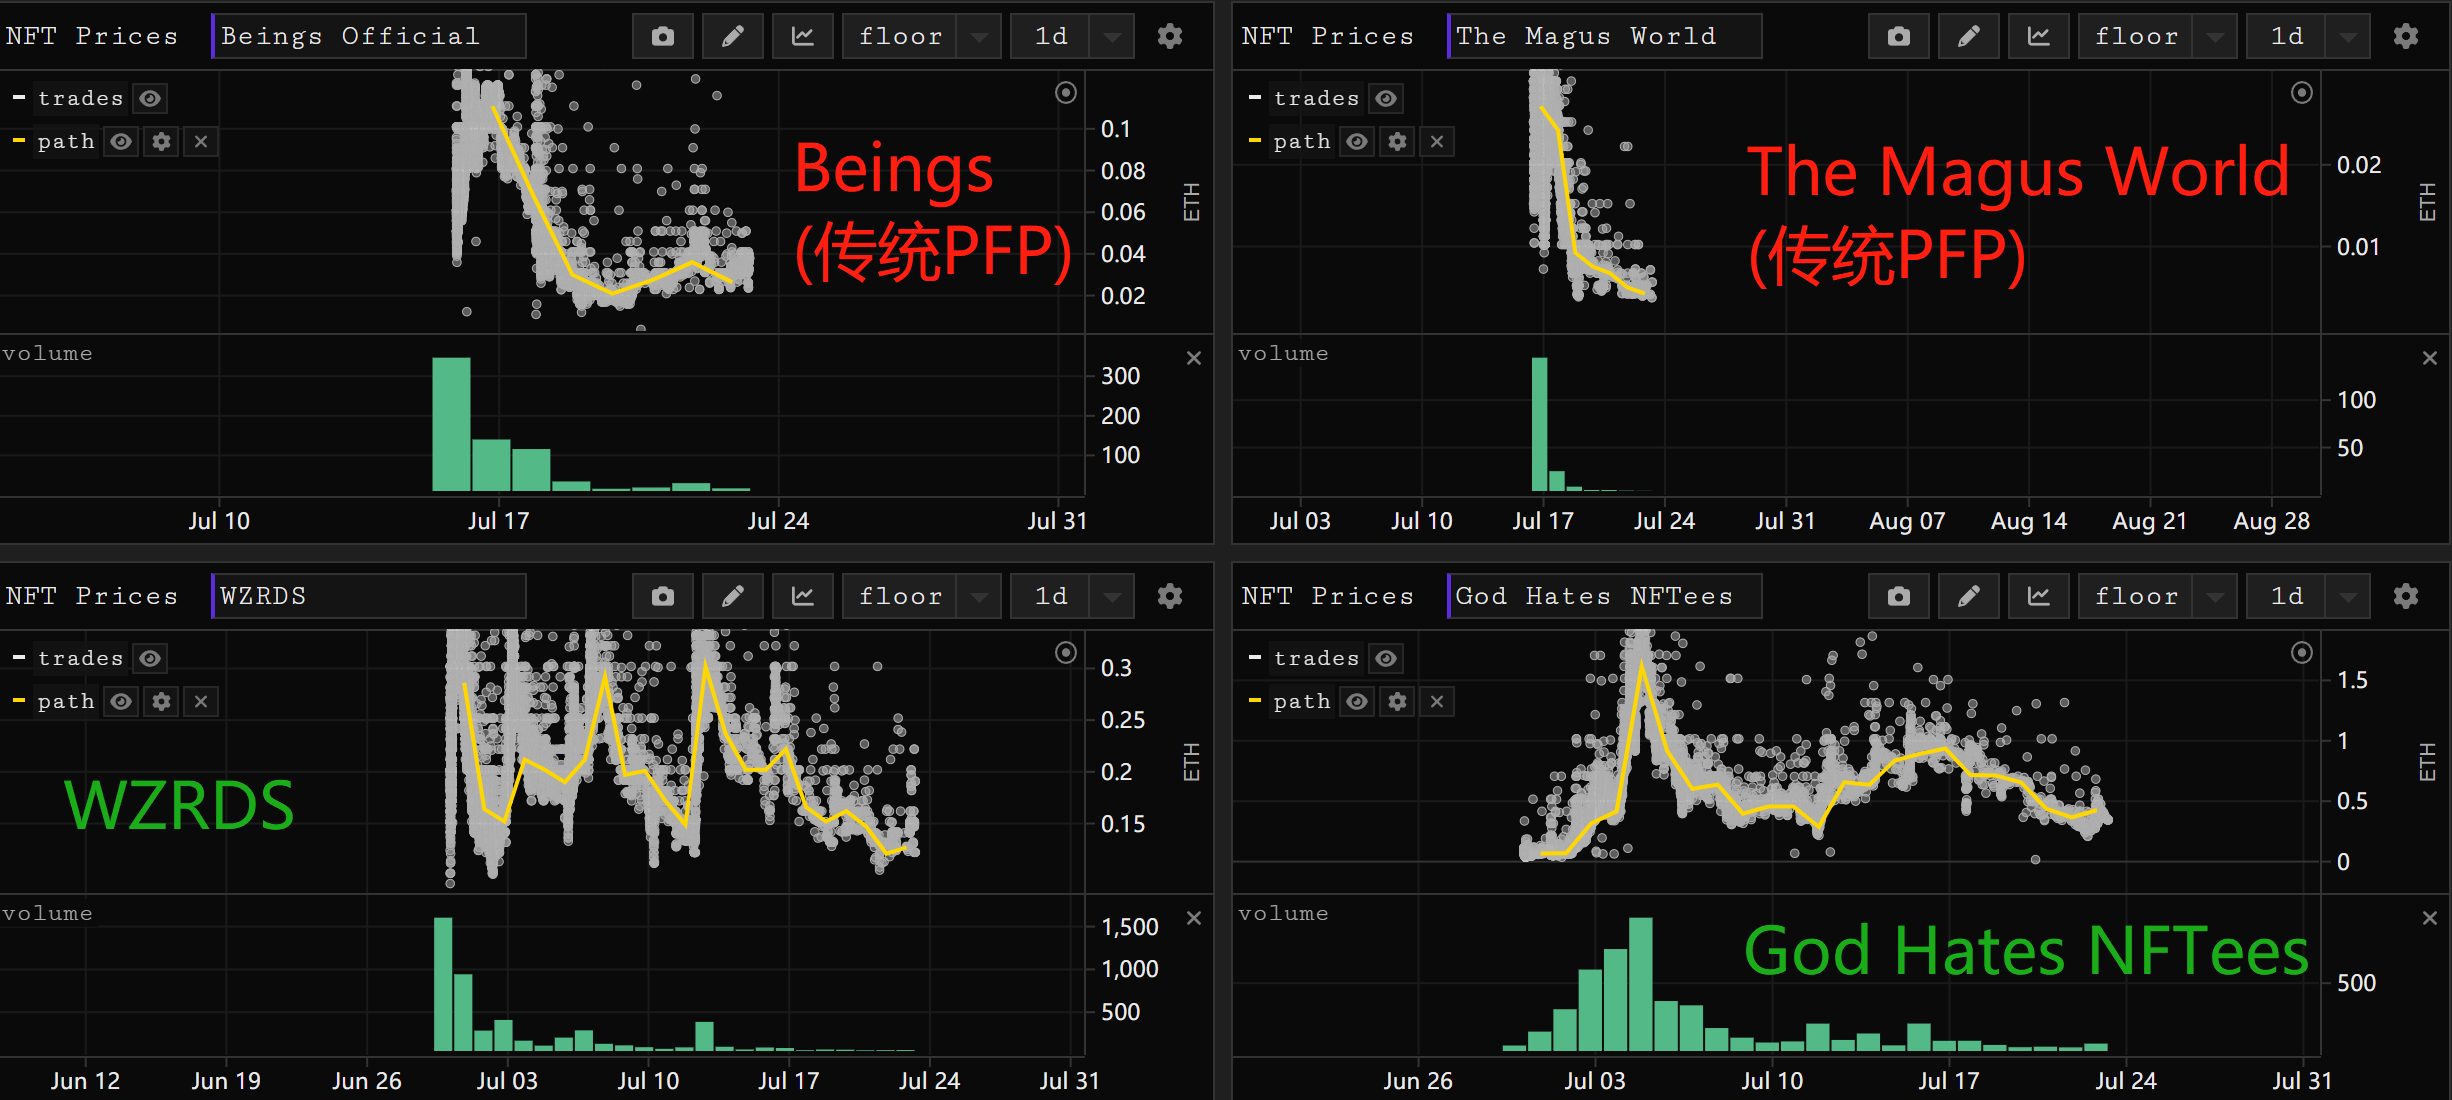This screenshot has height=1100, width=2452.
Task: Click the target icon atop the WZRDS chart
Action: 1066,653
